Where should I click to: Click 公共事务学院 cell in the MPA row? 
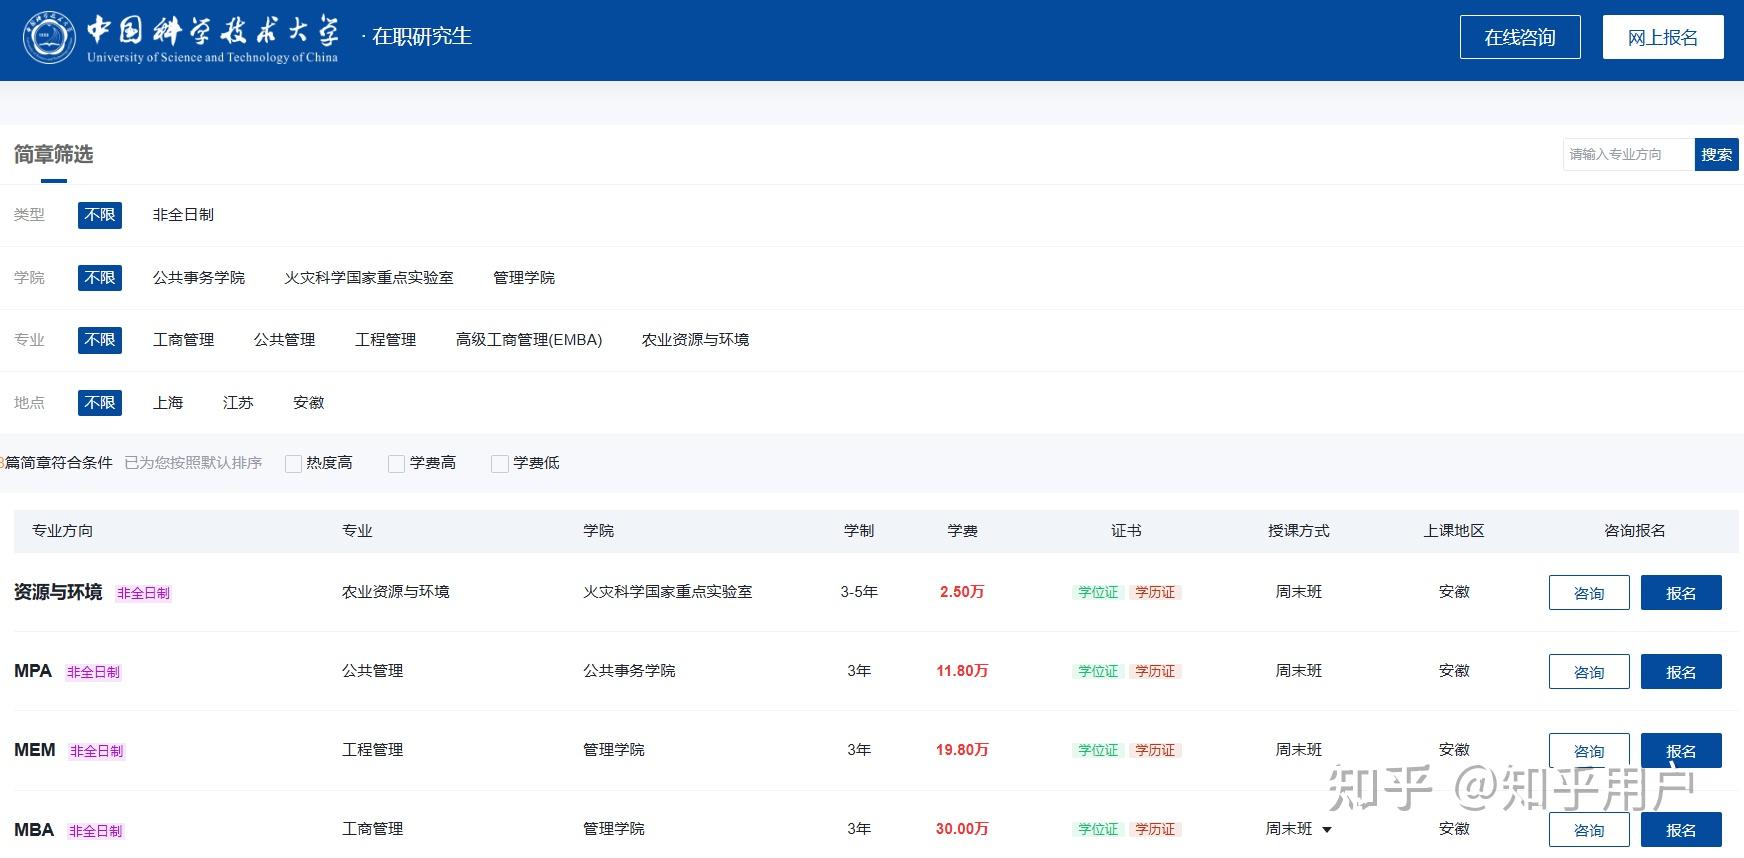point(629,671)
